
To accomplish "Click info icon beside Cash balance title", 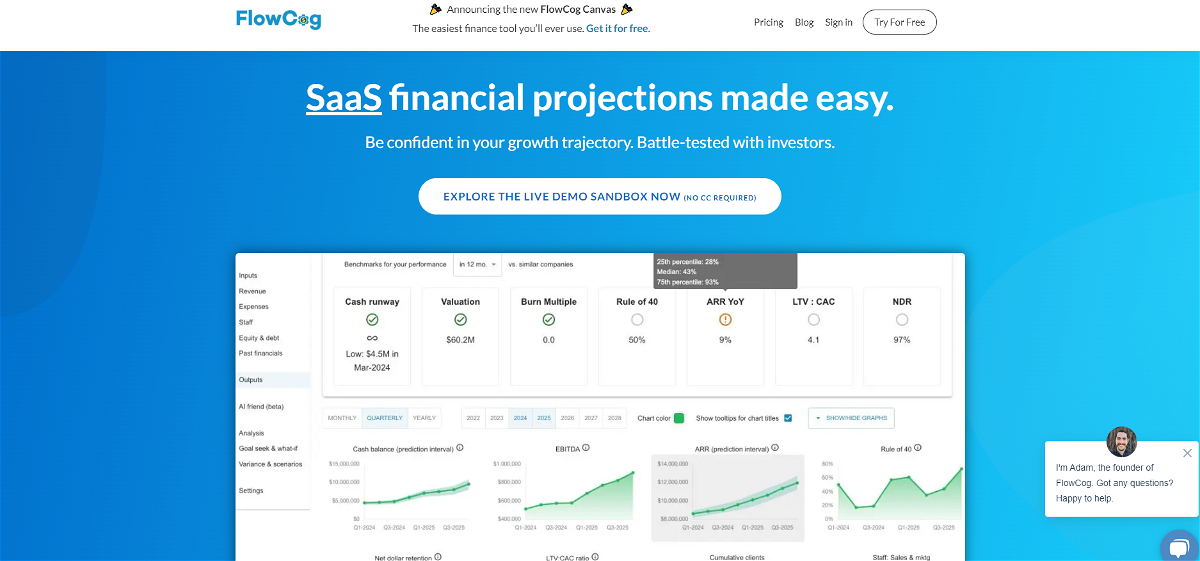I will tap(460, 448).
